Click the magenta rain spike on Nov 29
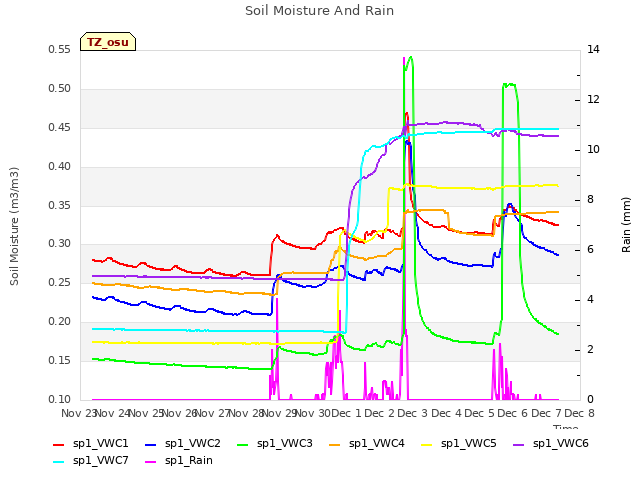Screen dimensions: 640x480 [x=277, y=300]
